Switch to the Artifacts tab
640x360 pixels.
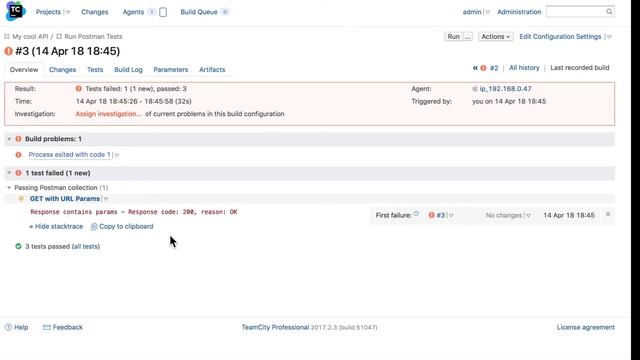pos(212,70)
